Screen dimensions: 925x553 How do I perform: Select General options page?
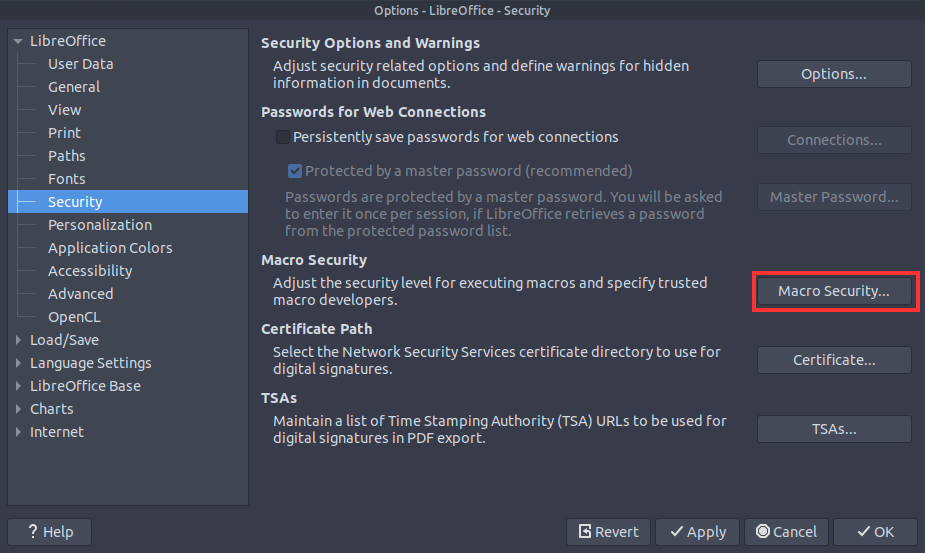(74, 87)
